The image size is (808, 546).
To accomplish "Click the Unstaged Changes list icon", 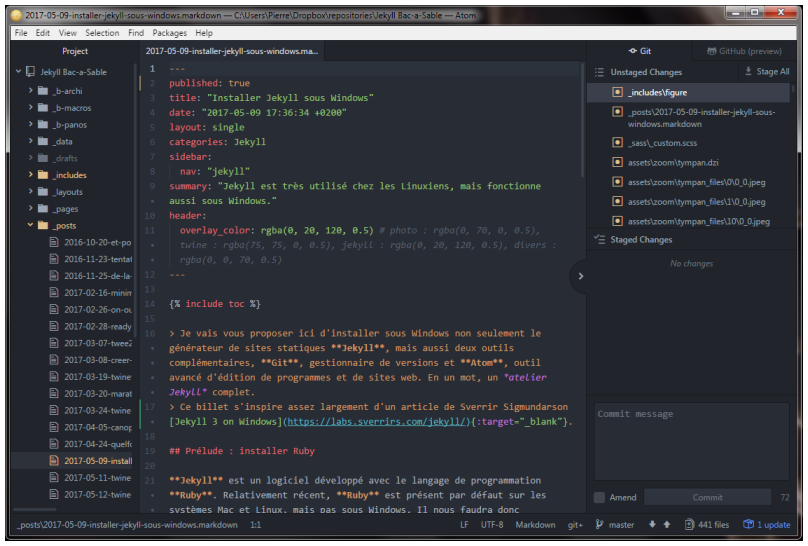I will click(x=599, y=72).
